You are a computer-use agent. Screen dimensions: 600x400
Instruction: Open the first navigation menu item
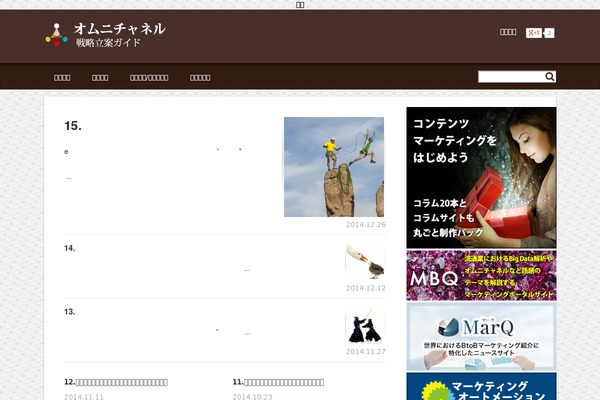click(62, 78)
